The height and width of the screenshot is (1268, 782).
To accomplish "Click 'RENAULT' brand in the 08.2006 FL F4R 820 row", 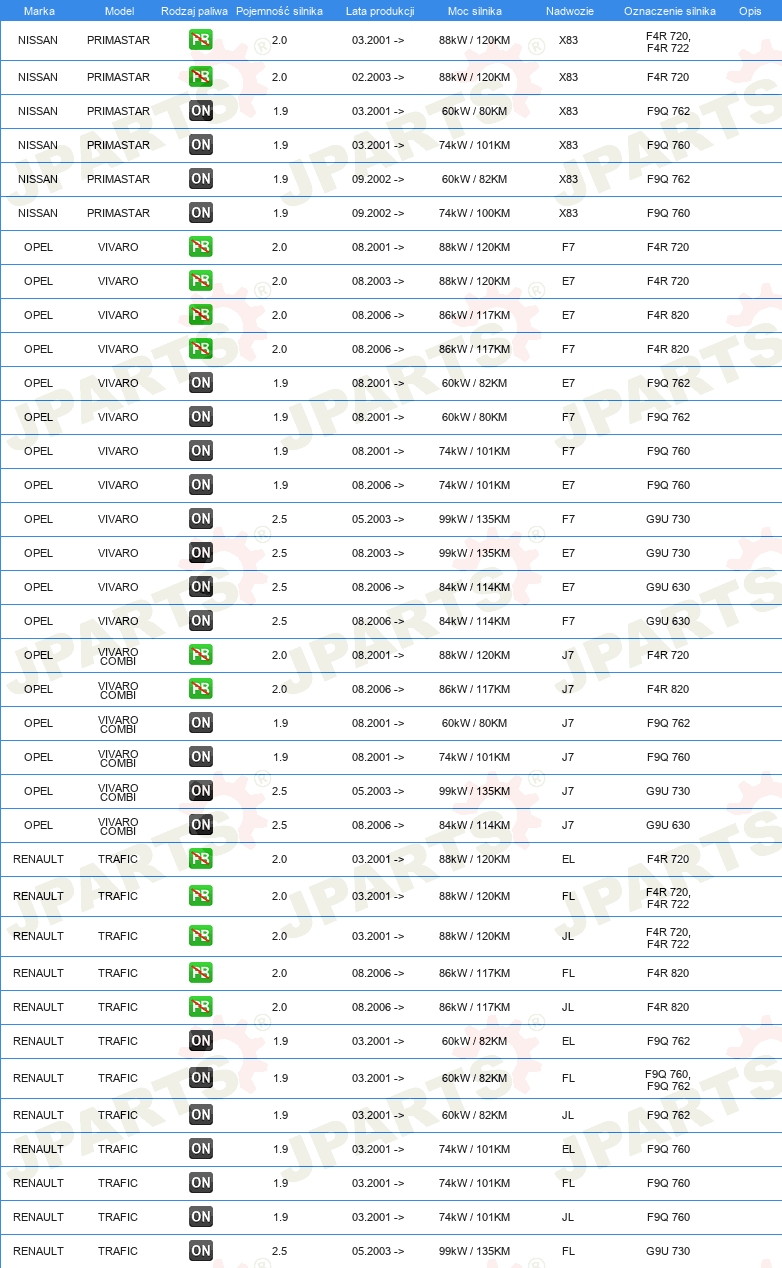I will (x=38, y=973).
